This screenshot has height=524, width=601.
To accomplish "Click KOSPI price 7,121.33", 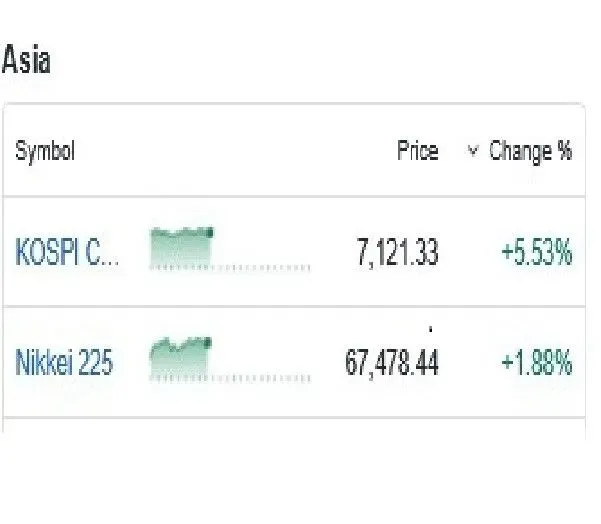I will coord(397,252).
